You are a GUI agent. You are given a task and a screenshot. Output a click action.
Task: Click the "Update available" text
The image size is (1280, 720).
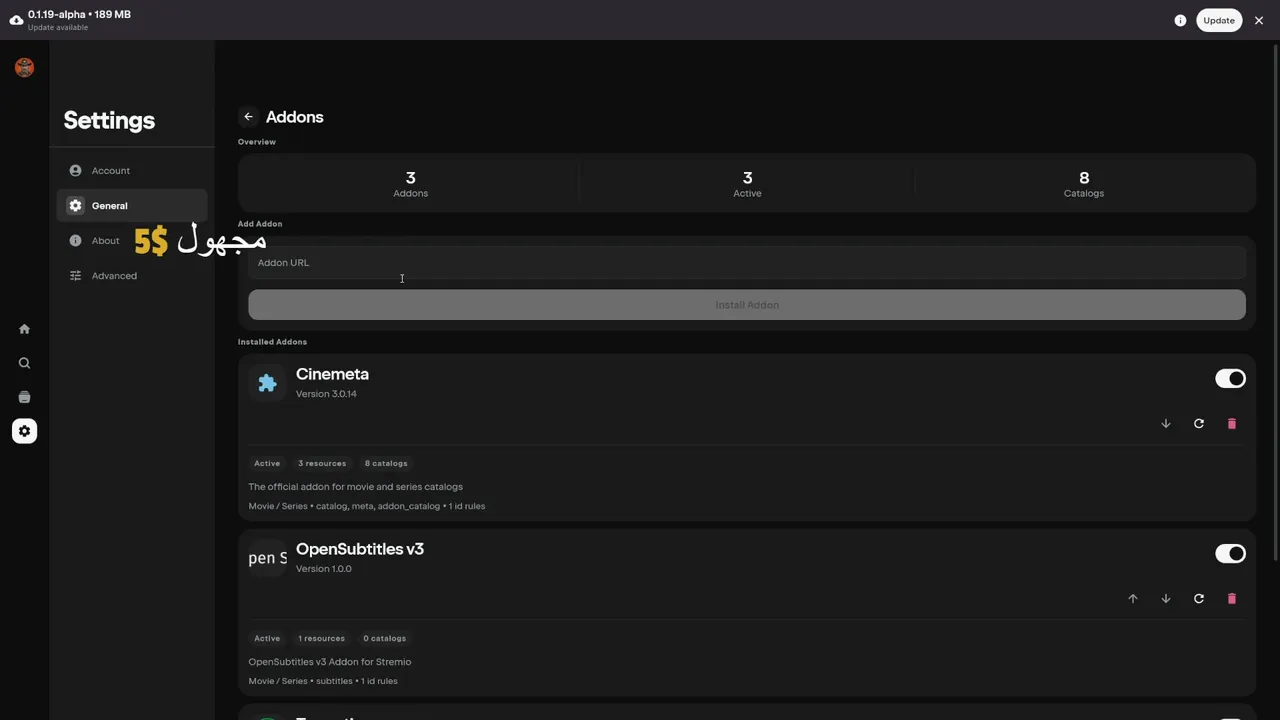(58, 28)
